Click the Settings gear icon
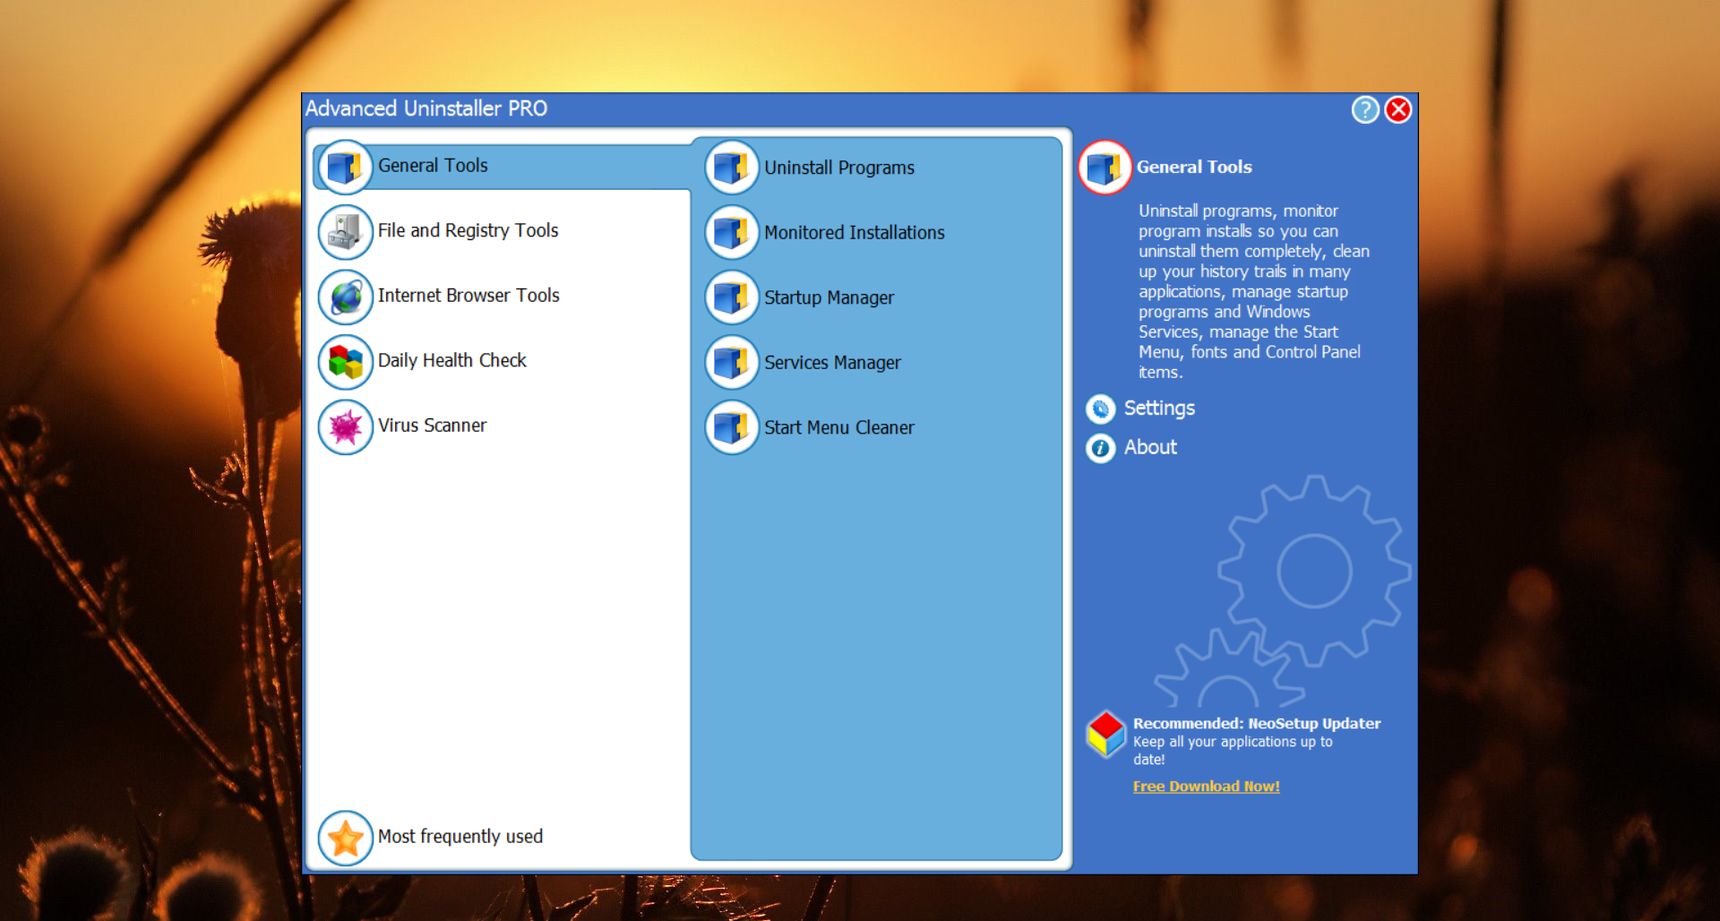This screenshot has height=921, width=1720. 1100,409
